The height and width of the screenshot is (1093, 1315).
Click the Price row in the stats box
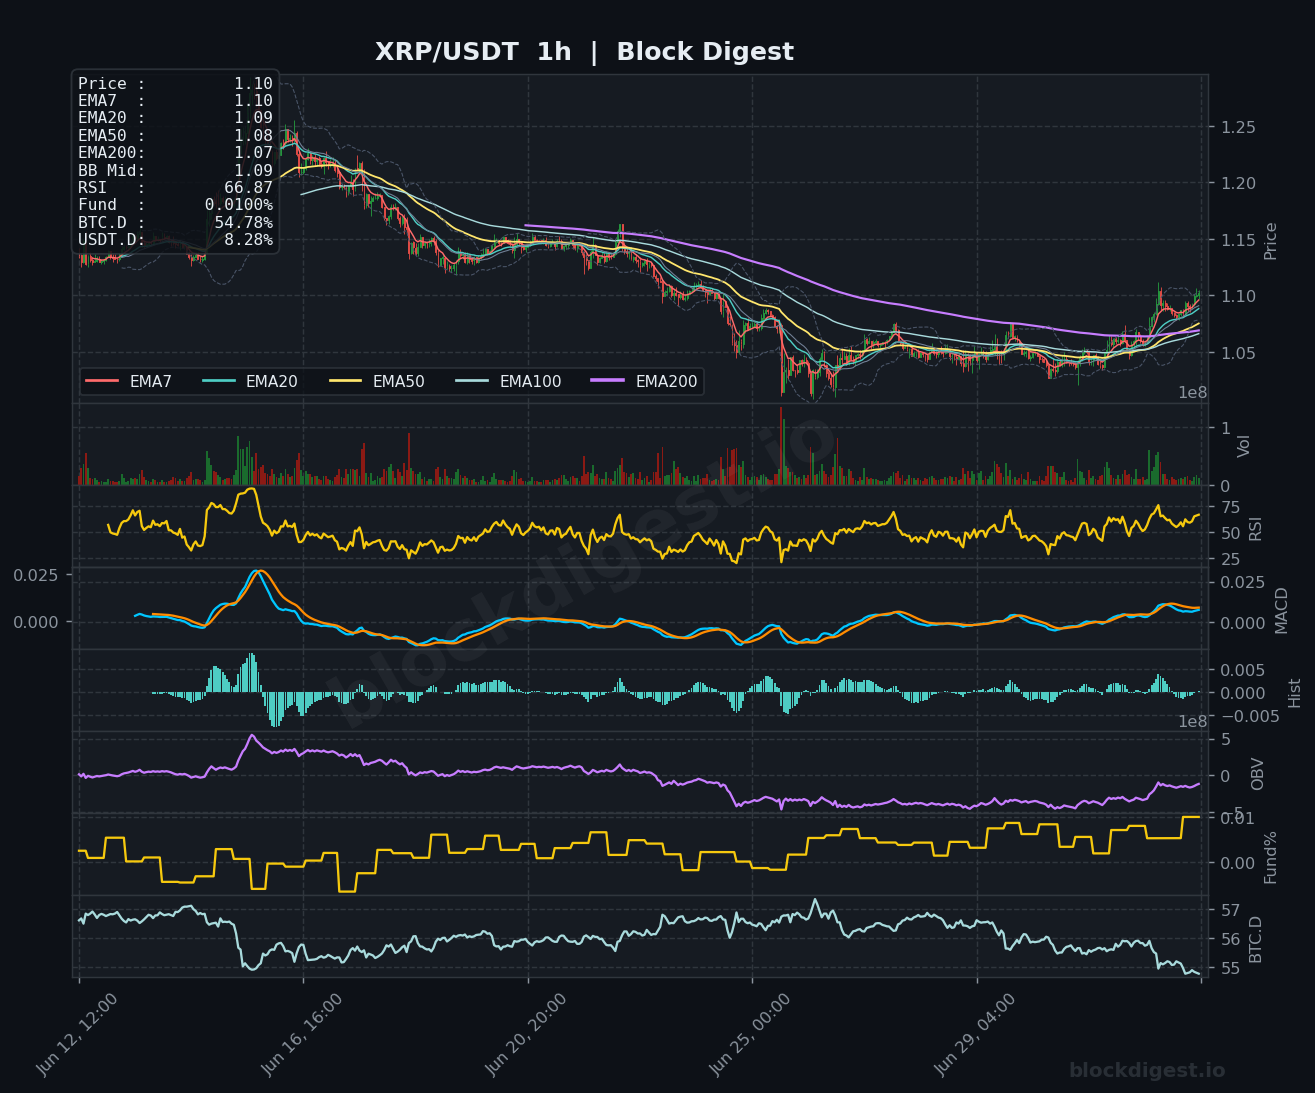[175, 84]
